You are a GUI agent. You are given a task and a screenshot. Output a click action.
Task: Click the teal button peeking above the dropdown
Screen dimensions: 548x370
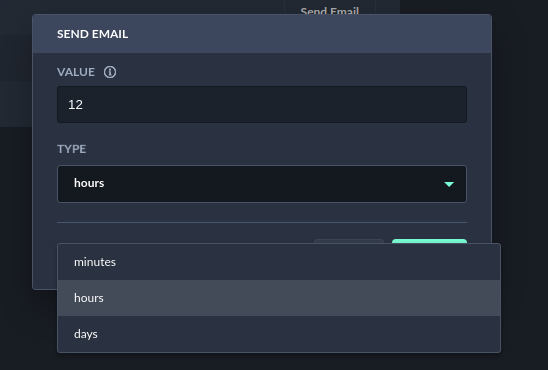point(429,241)
